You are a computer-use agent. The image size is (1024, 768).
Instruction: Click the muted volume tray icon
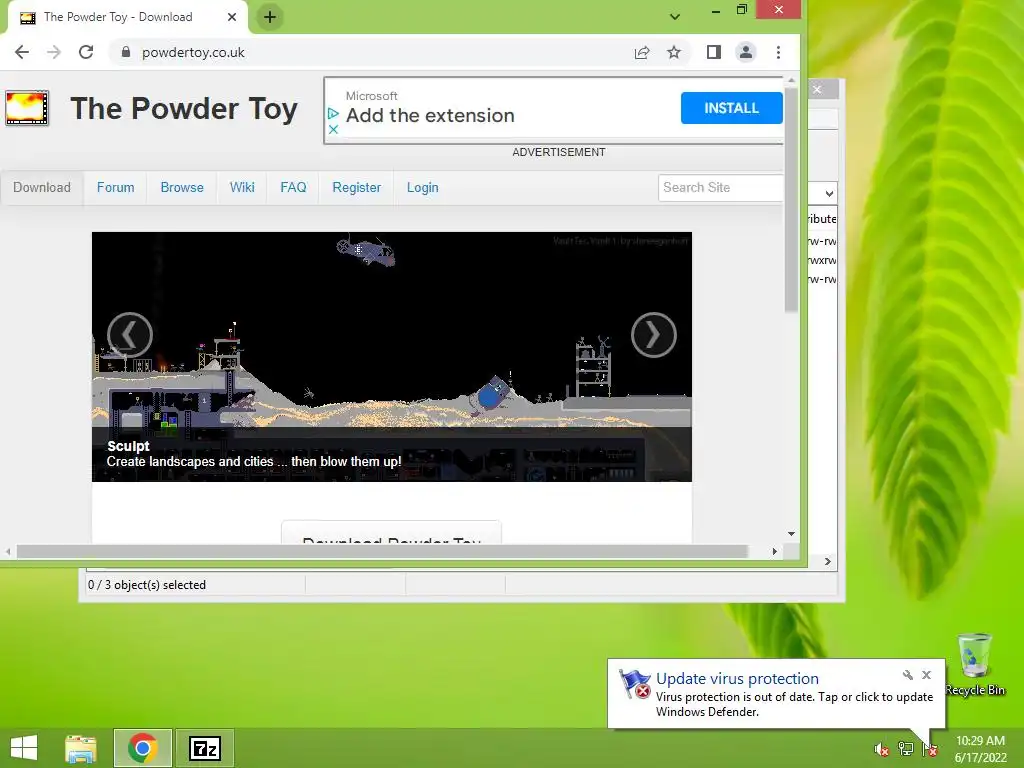click(881, 750)
